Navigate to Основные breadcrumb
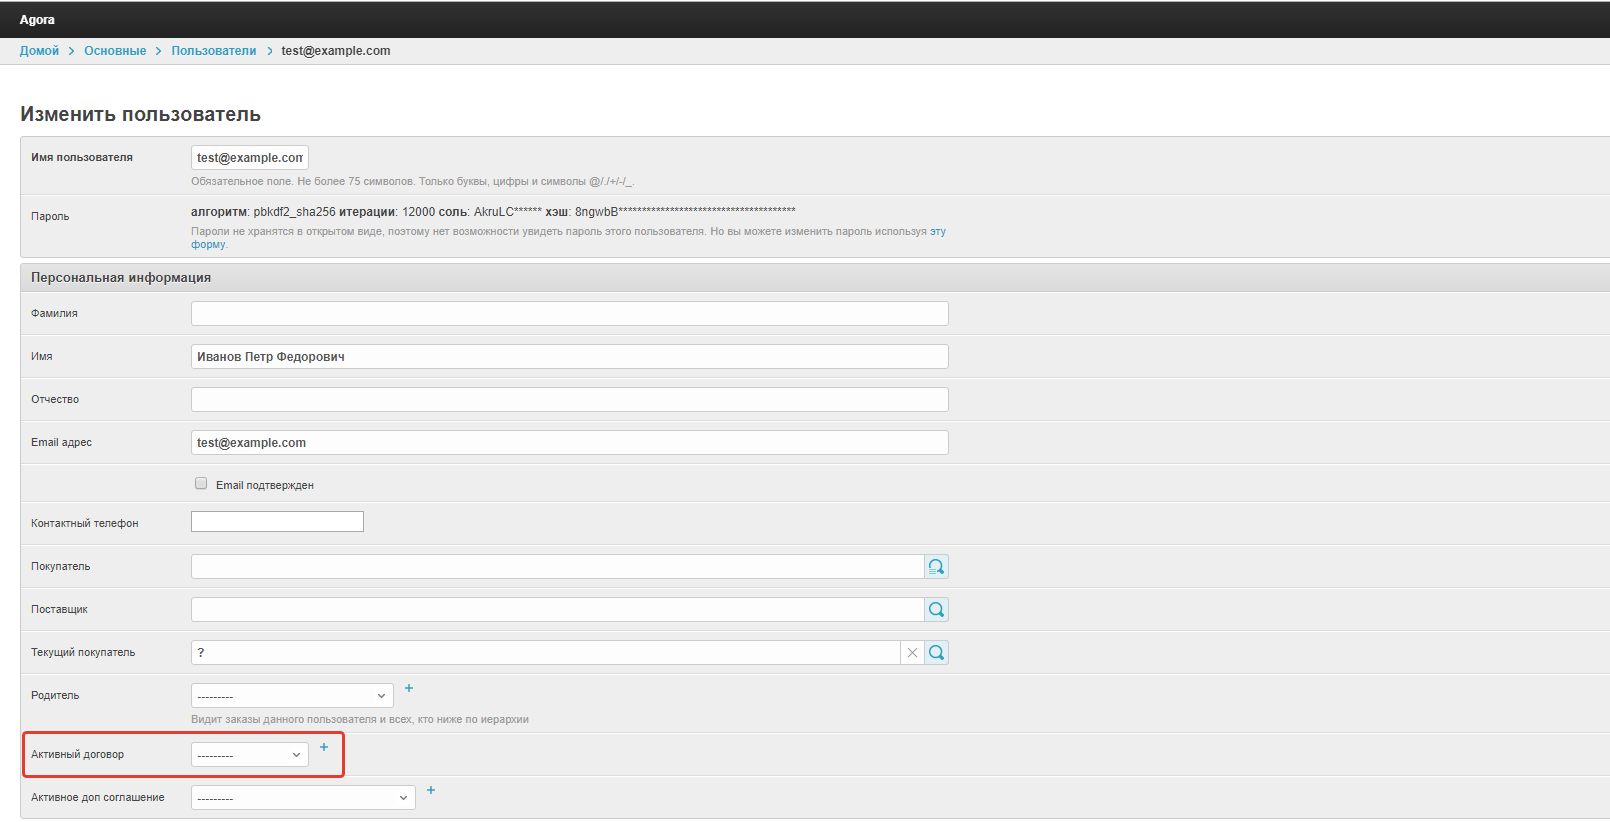1610x822 pixels. pyautogui.click(x=115, y=51)
